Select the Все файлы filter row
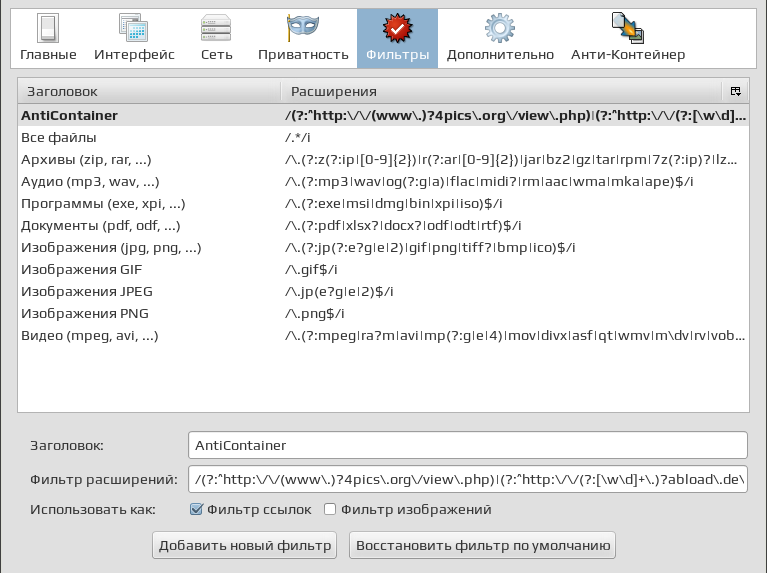The height and width of the screenshot is (573, 767). coord(383,138)
